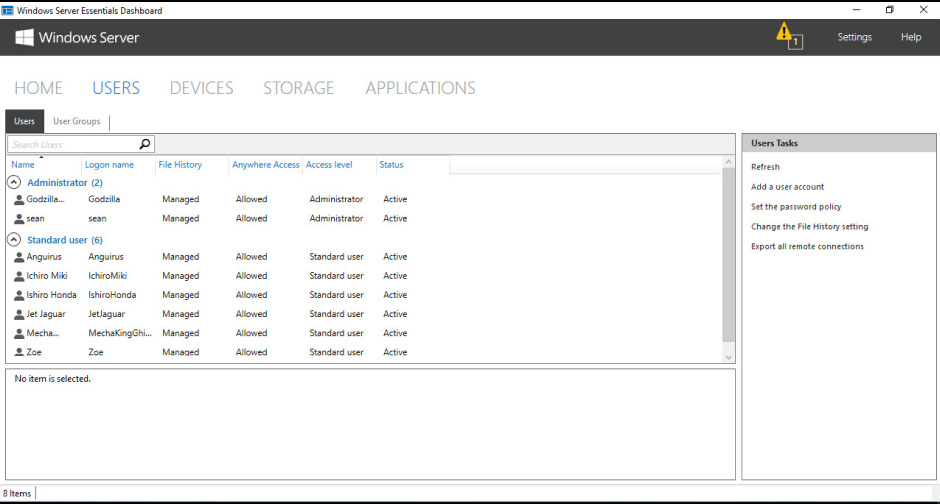The width and height of the screenshot is (940, 504).
Task: Select user icon next to Anguirus
Action: [19, 257]
